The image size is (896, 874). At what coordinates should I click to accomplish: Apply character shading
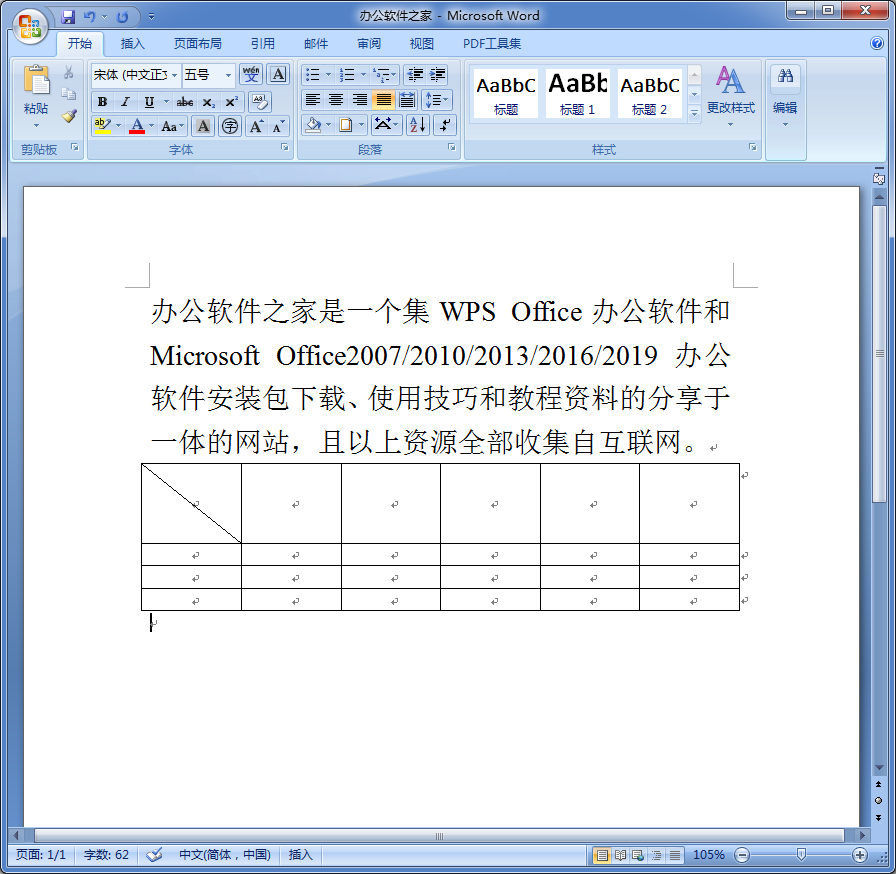tap(203, 126)
